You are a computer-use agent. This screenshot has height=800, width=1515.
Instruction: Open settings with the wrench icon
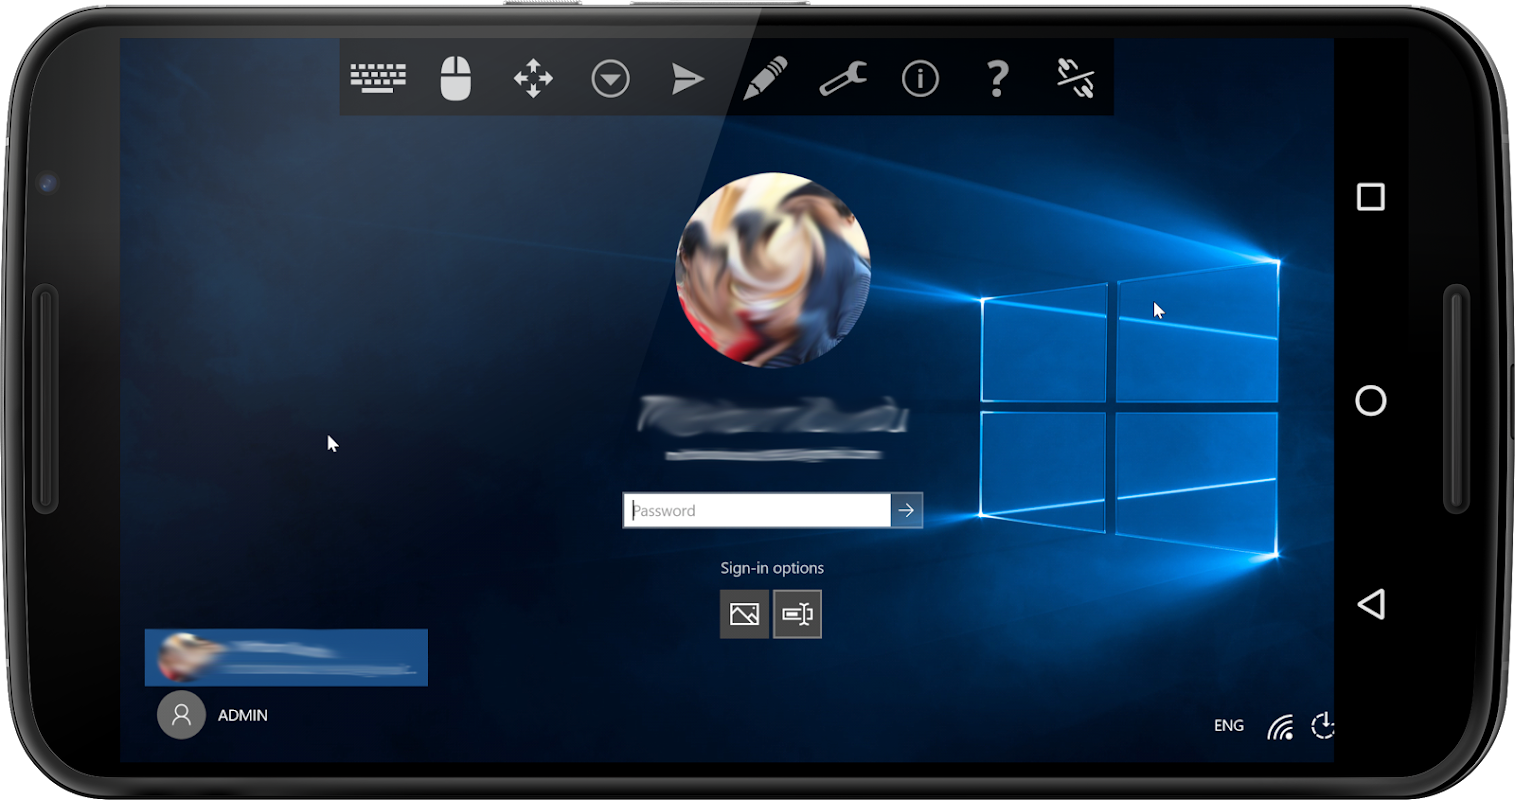[x=843, y=78]
